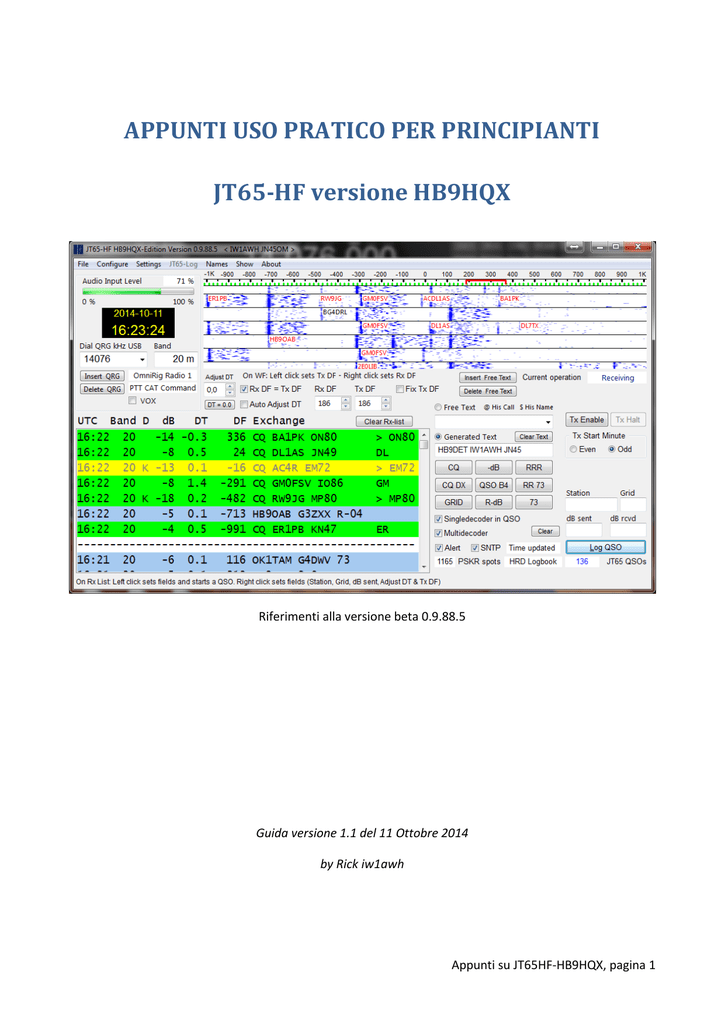Open the About menu
The image size is (725, 1024).
(x=271, y=264)
